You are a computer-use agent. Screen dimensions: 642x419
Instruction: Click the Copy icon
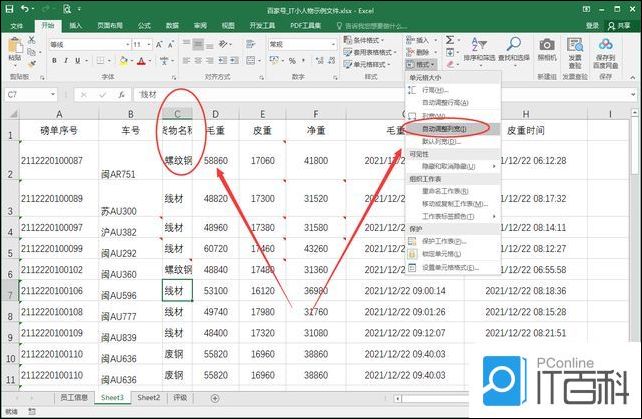click(x=31, y=52)
